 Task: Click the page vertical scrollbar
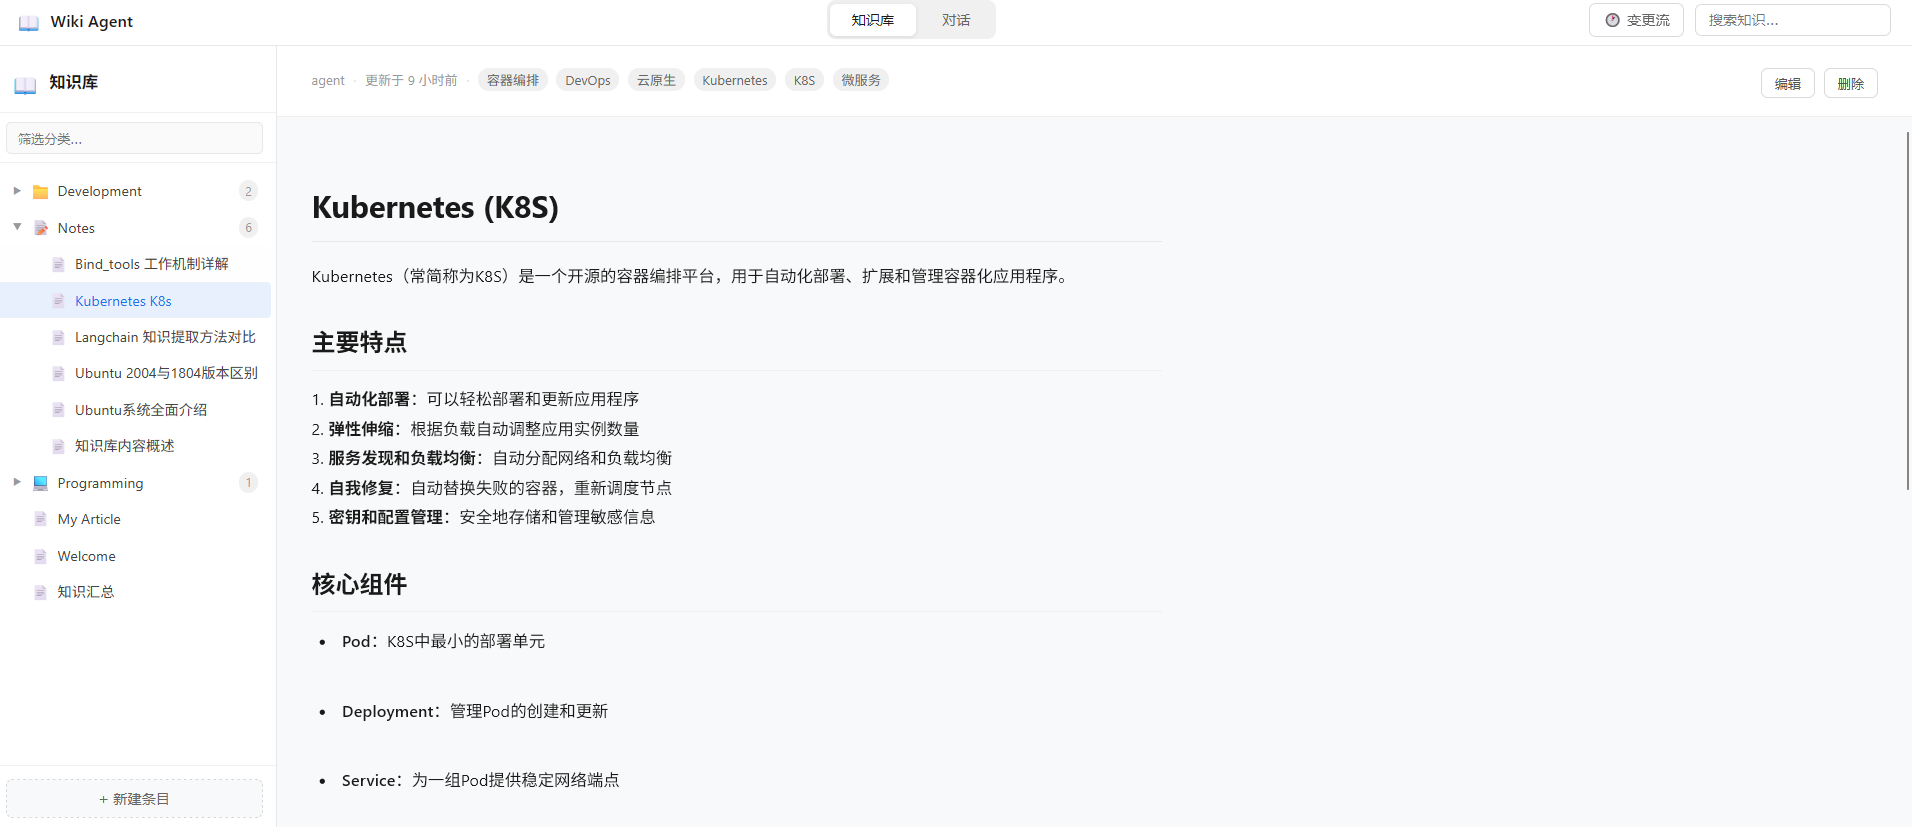1907,310
